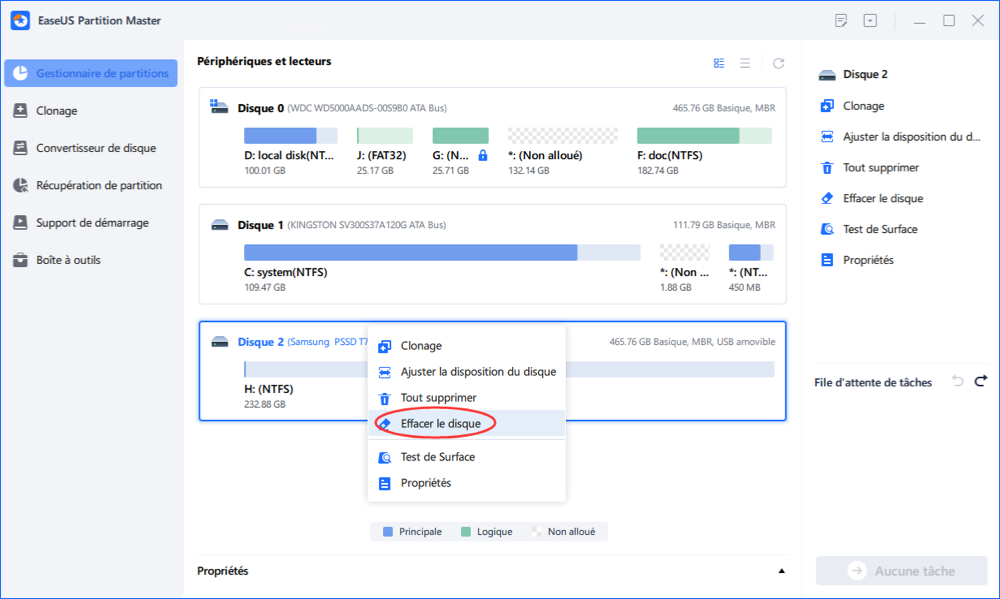Select C: system(NTFS) partition bar
Viewport: 1000px width, 599px height.
[x=442, y=252]
